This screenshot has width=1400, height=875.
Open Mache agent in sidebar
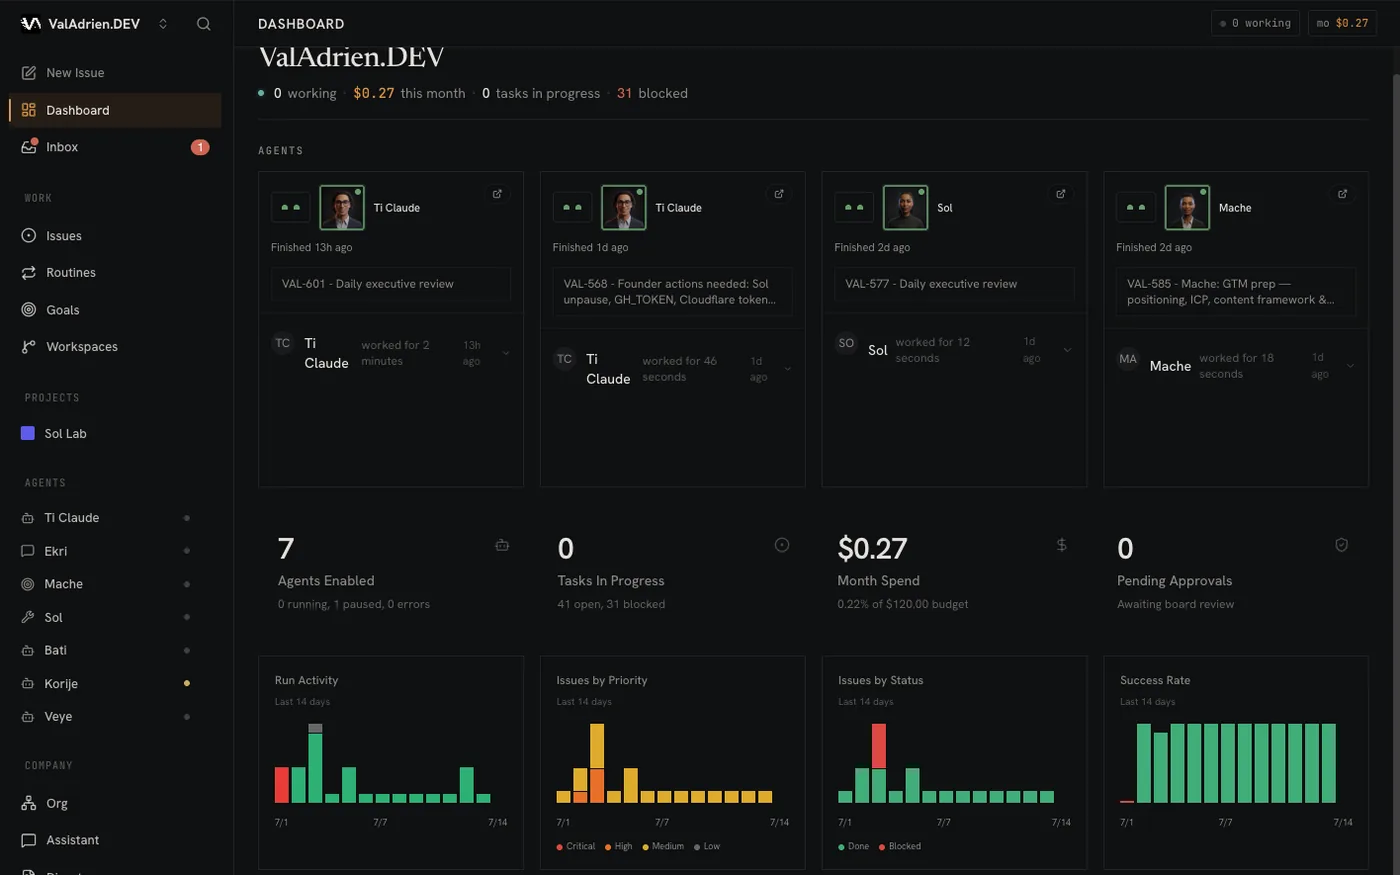[115, 584]
